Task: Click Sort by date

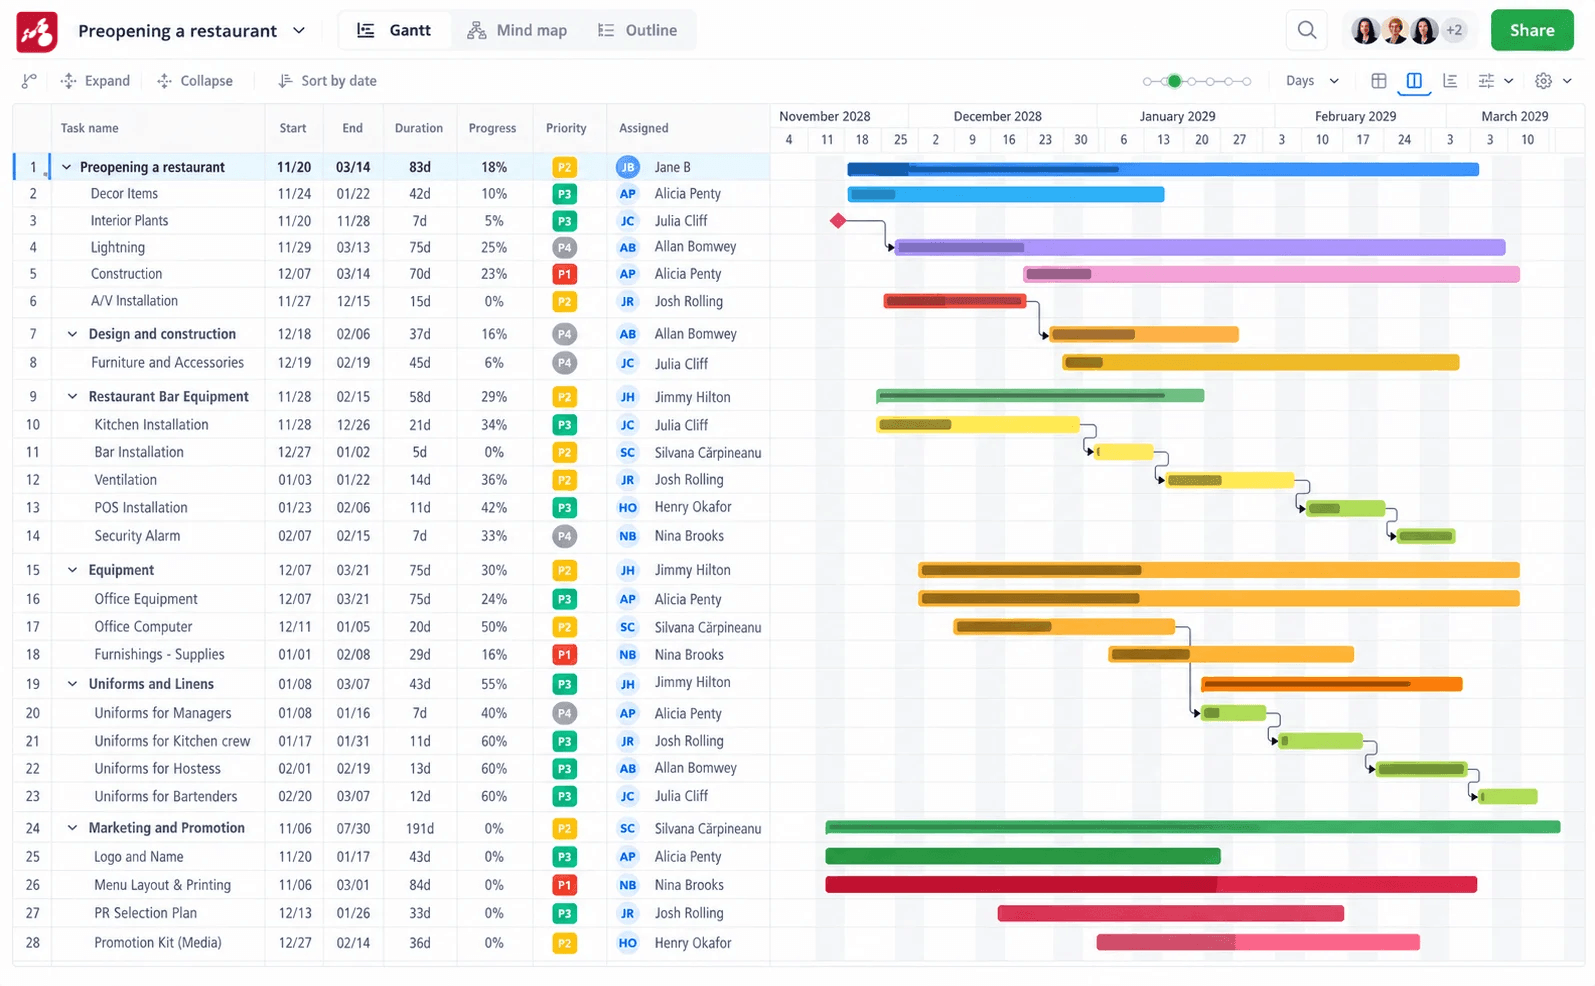Action: pos(327,81)
